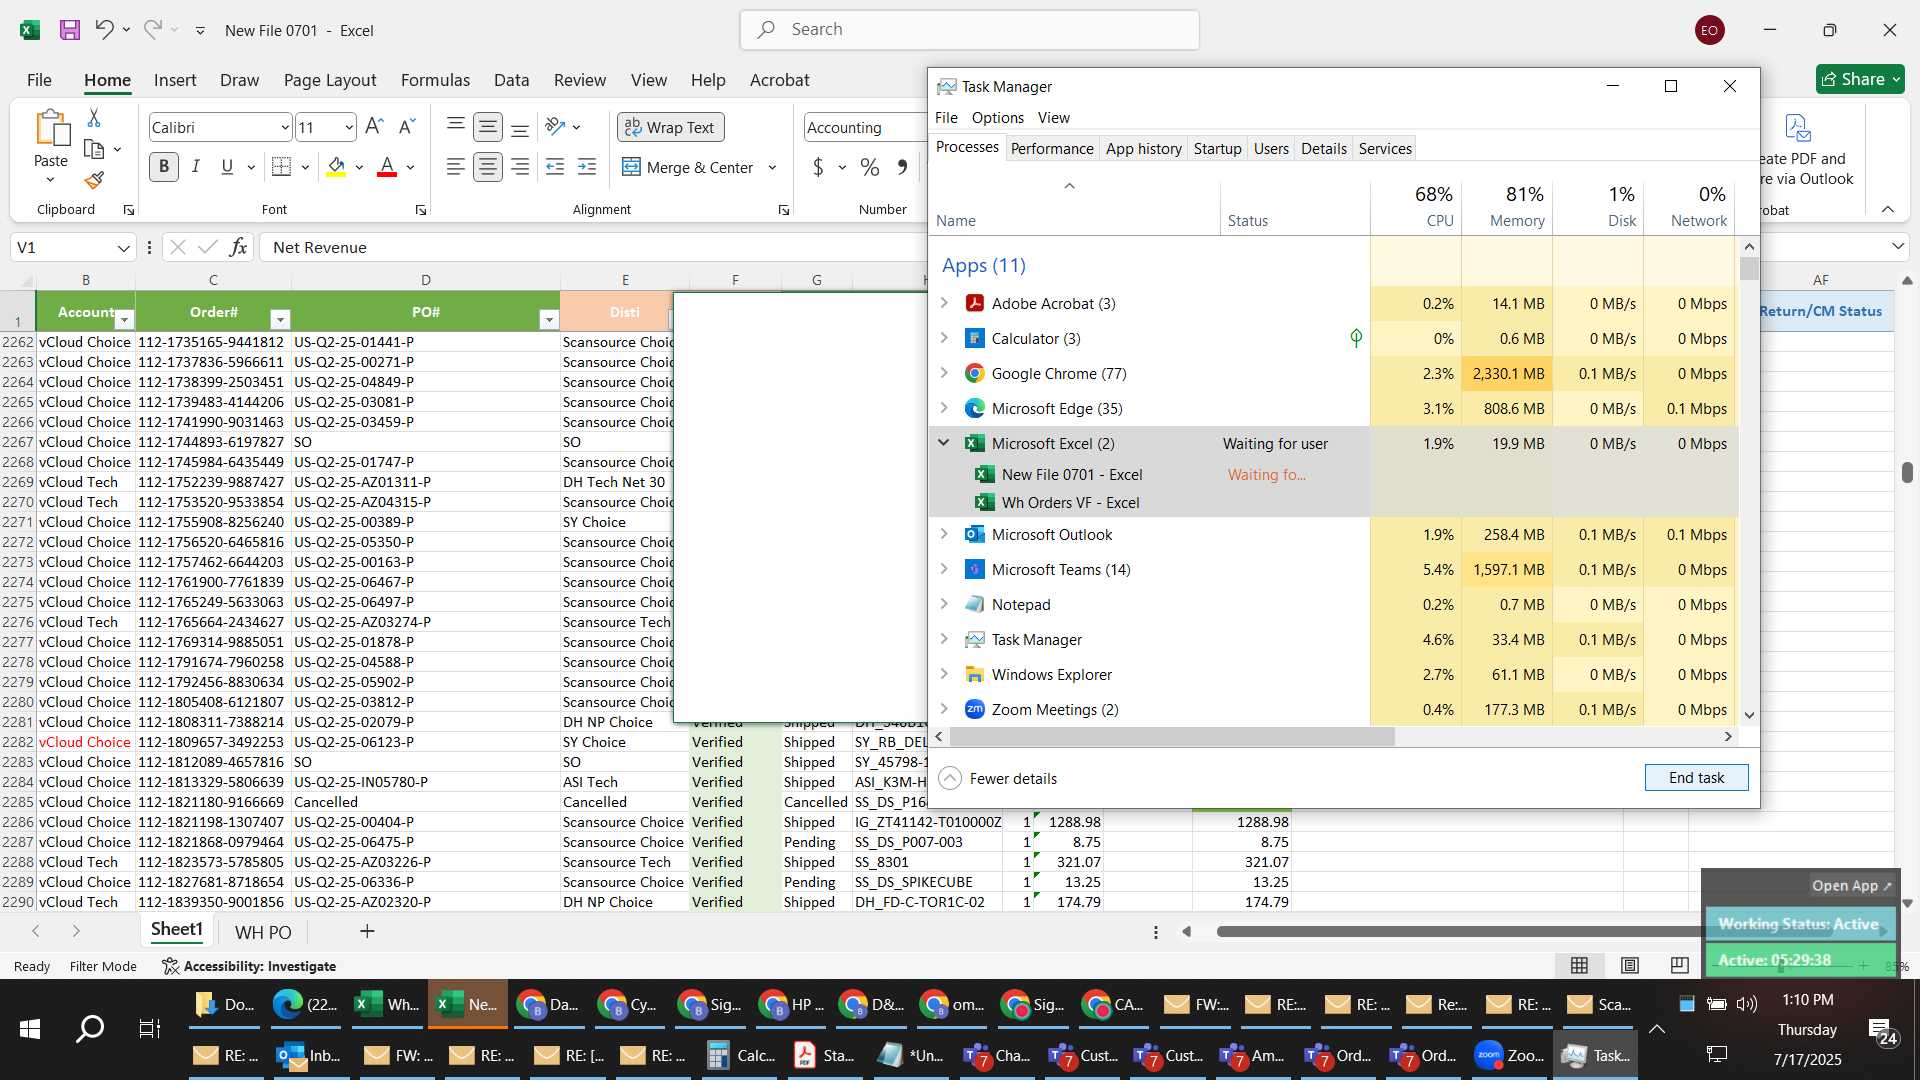Viewport: 1920px width, 1080px height.
Task: Click the Paste clipboard icon
Action: (51, 129)
